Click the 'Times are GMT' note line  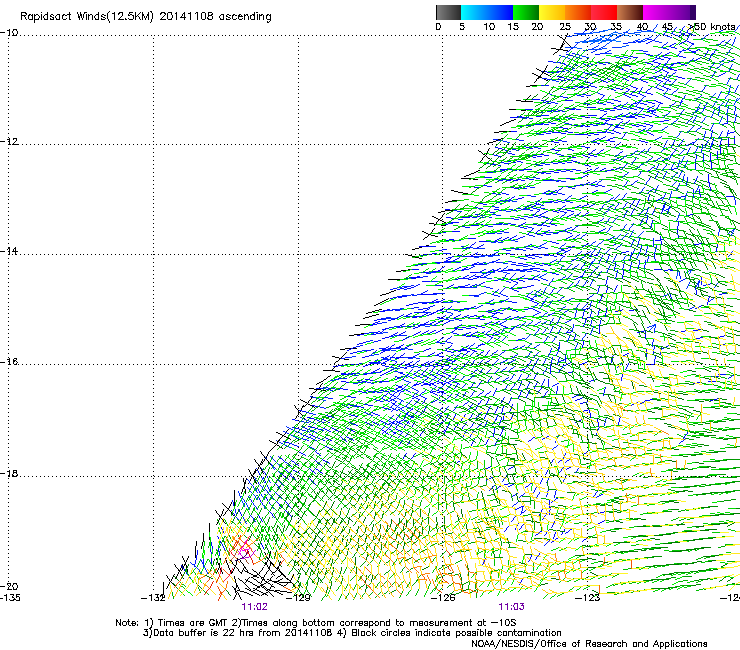point(316,623)
